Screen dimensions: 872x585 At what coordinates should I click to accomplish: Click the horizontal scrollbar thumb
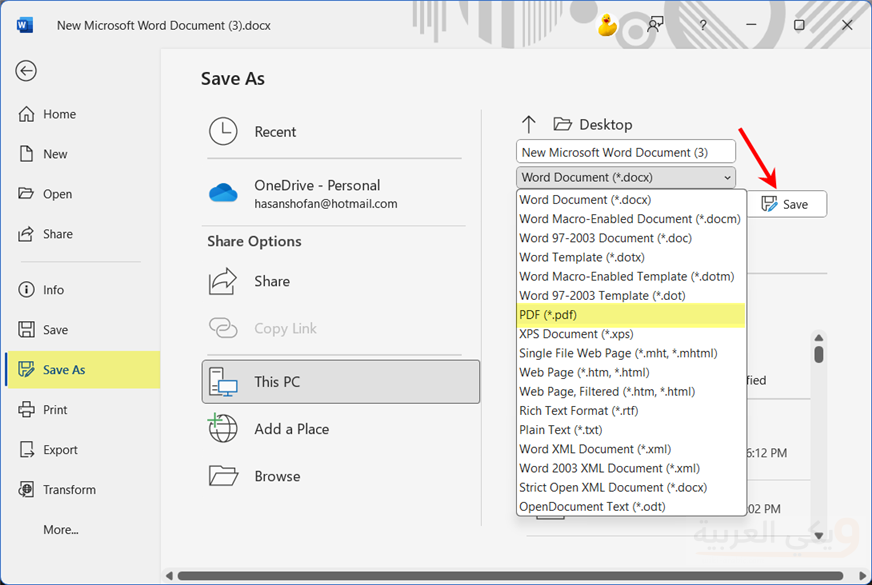[x=511, y=576]
